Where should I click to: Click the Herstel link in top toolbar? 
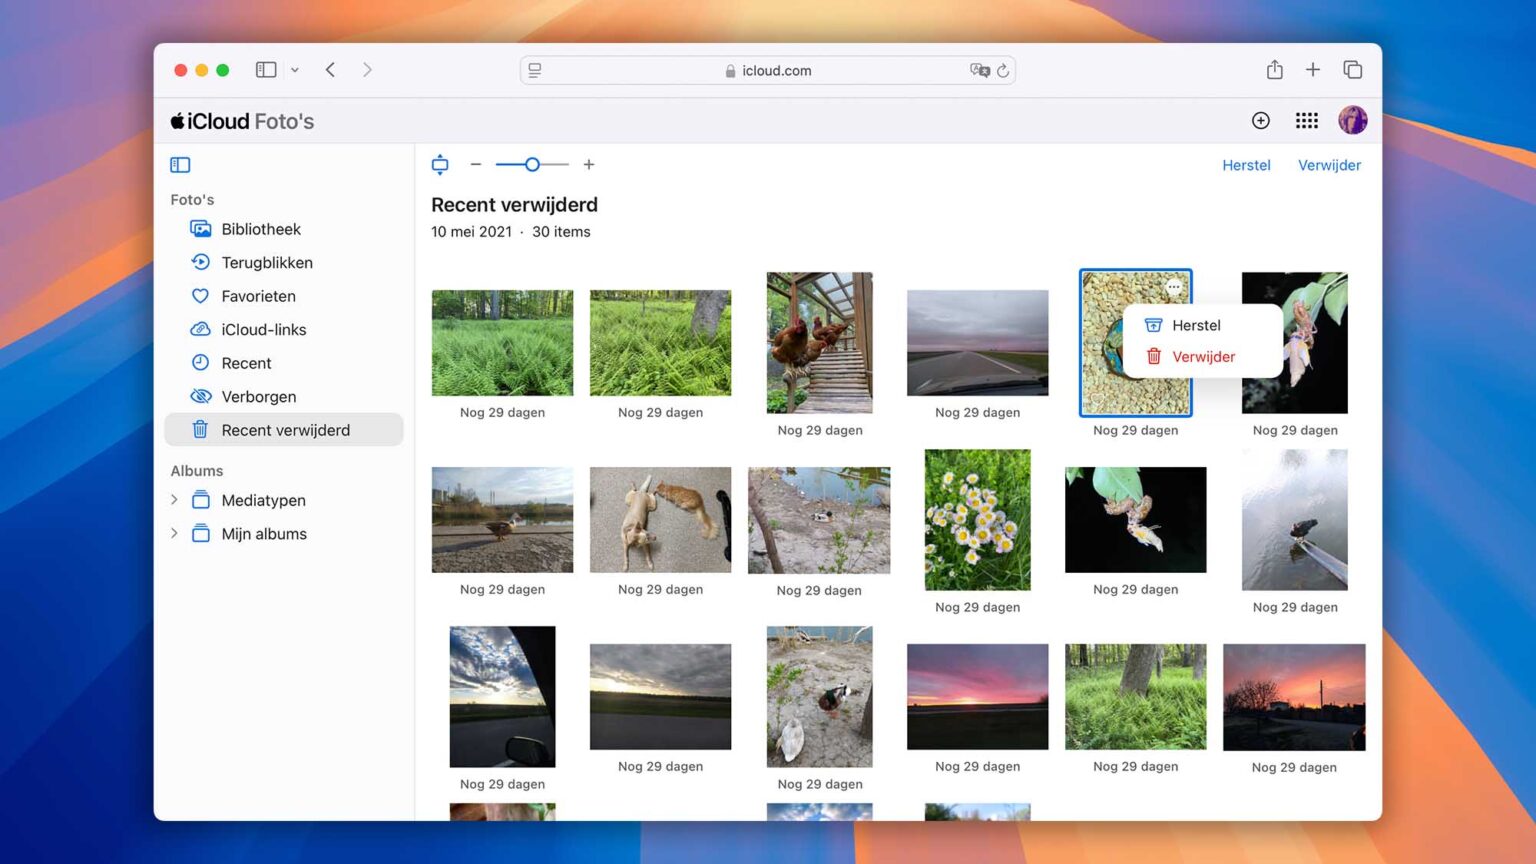point(1246,166)
